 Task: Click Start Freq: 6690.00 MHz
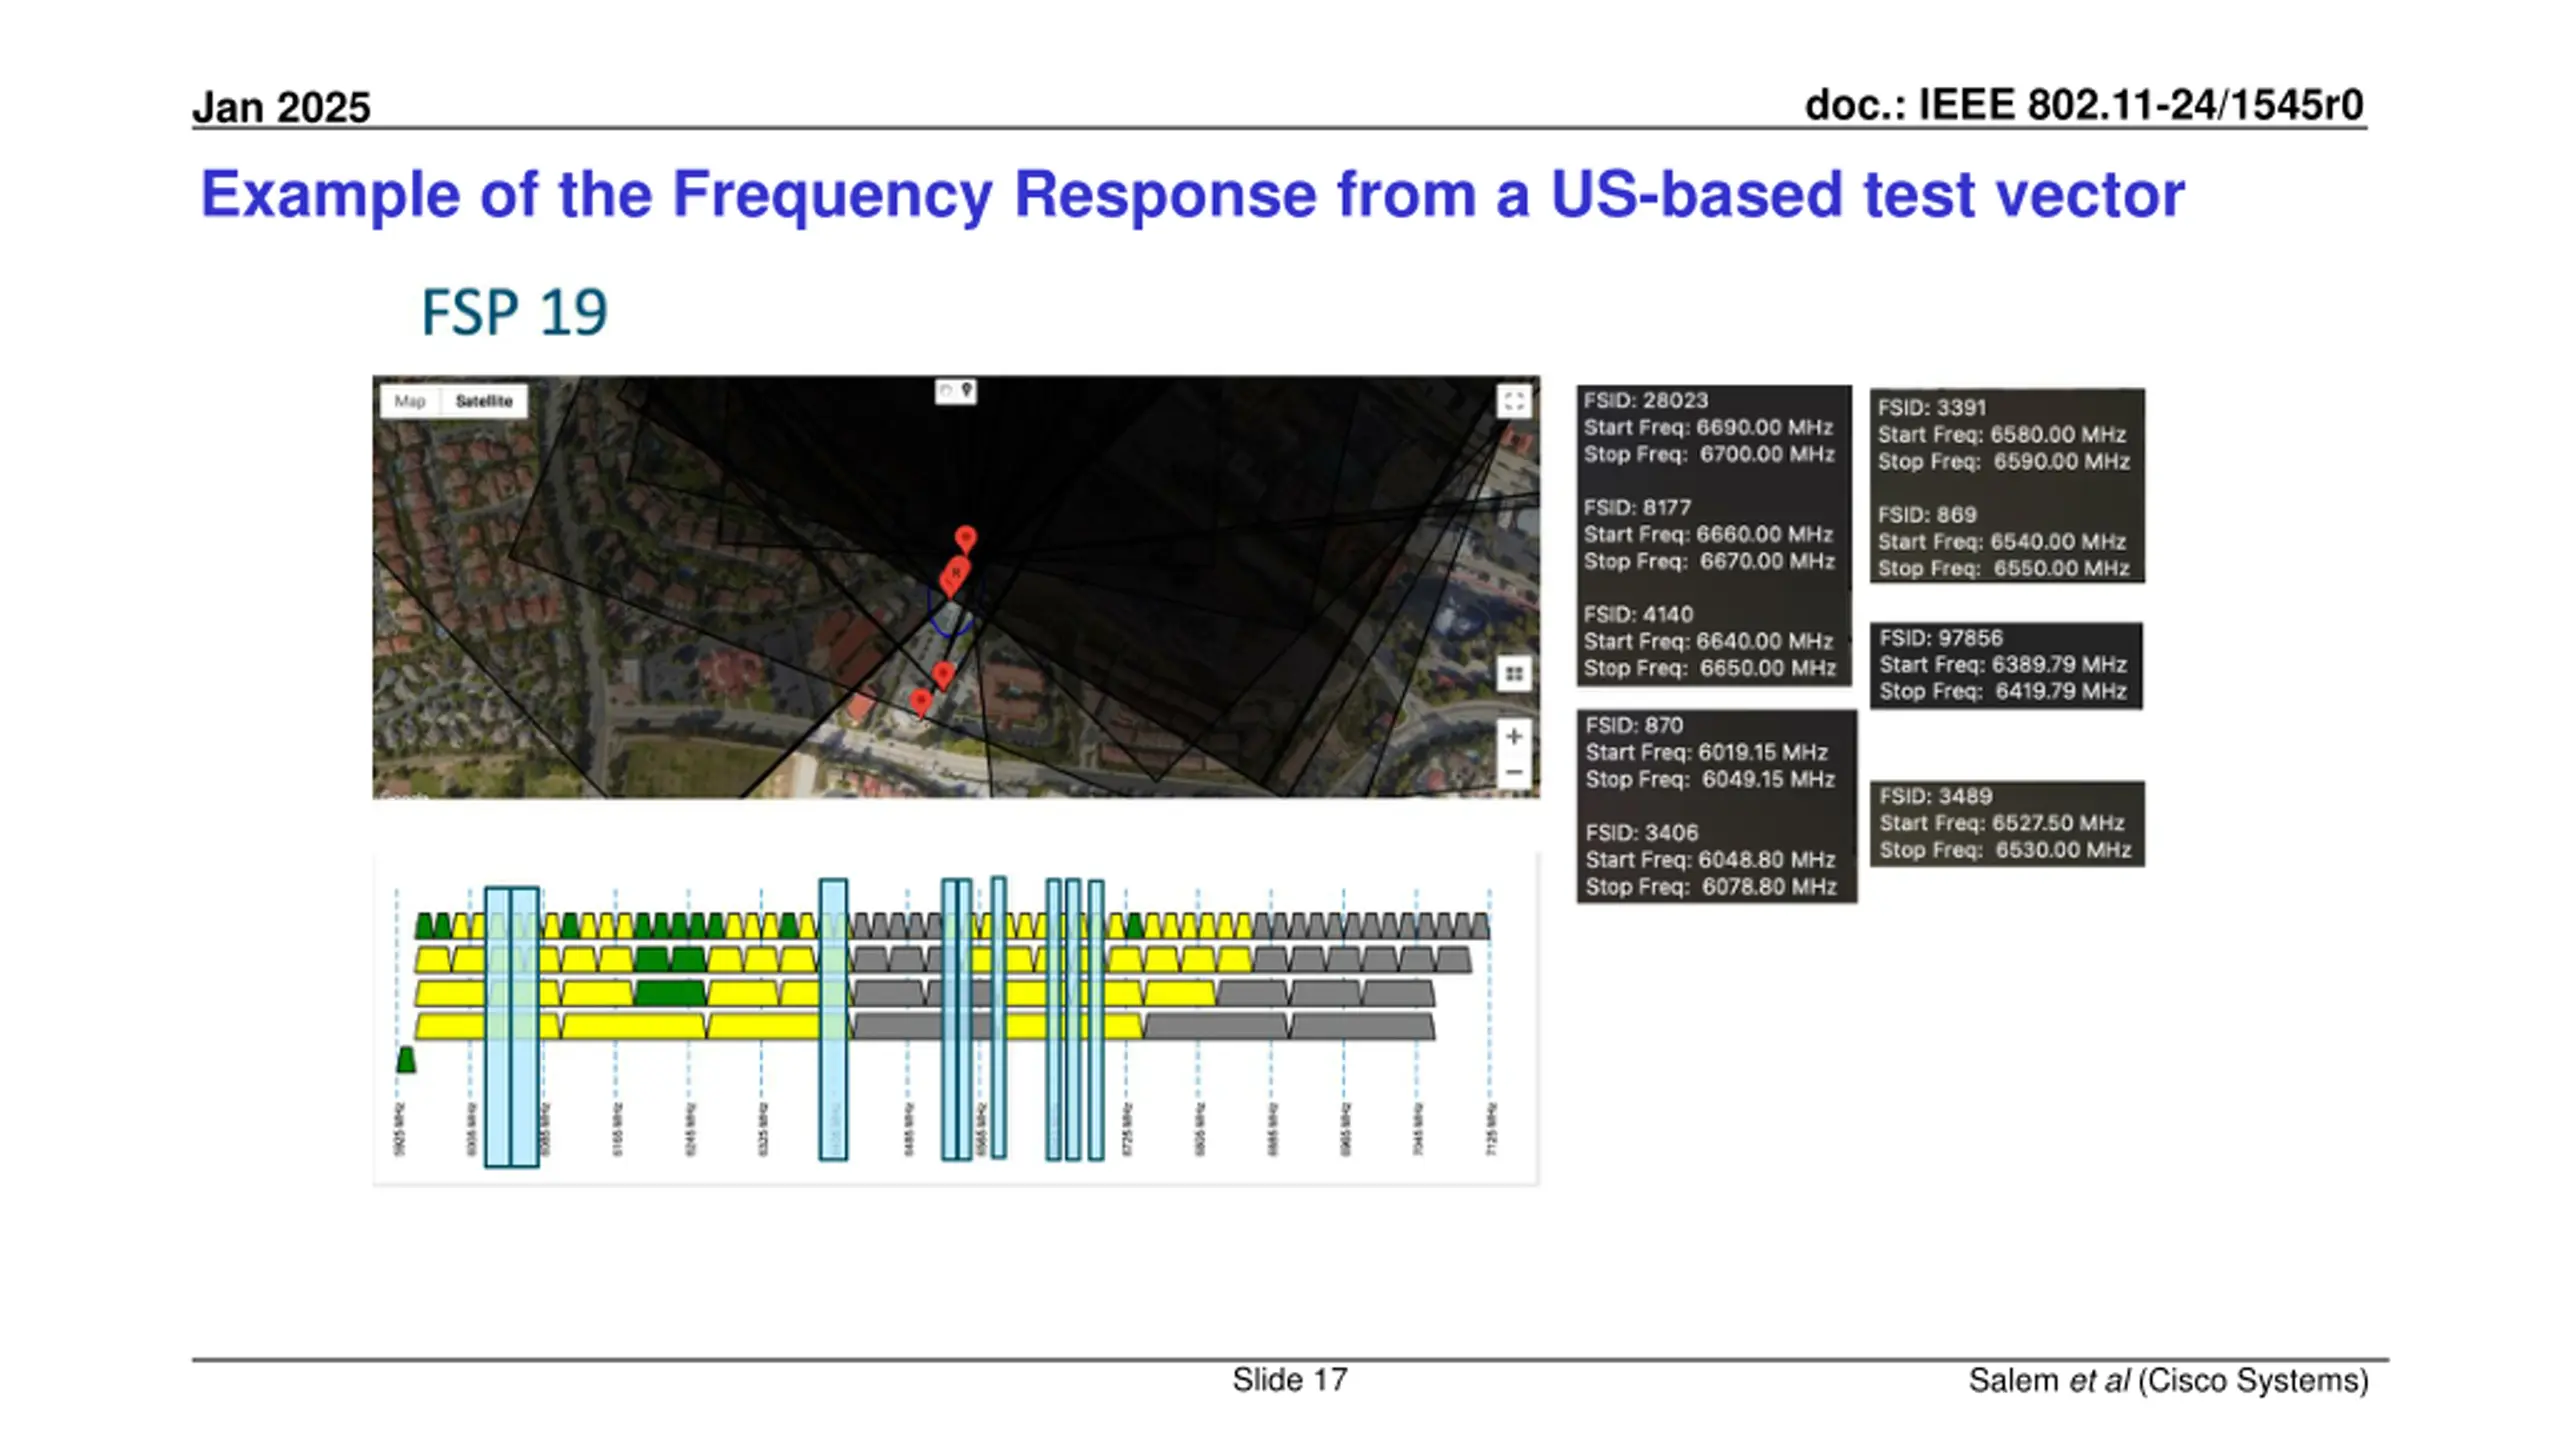tap(1708, 428)
